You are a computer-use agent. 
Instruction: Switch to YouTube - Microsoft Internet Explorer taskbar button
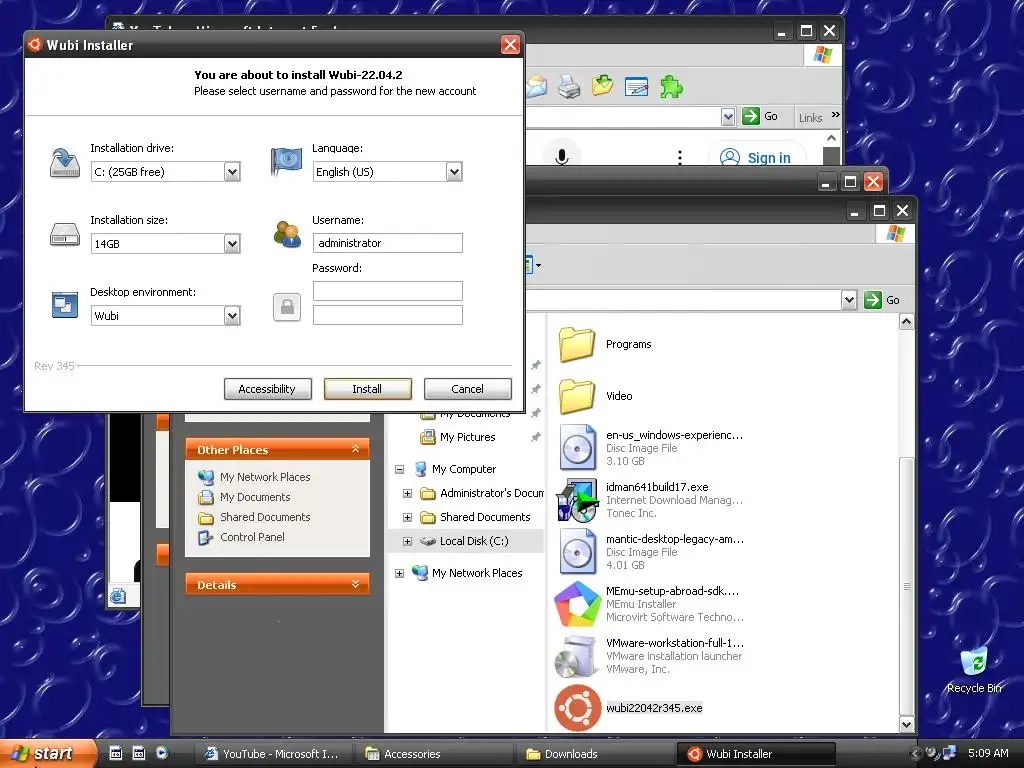[272, 754]
